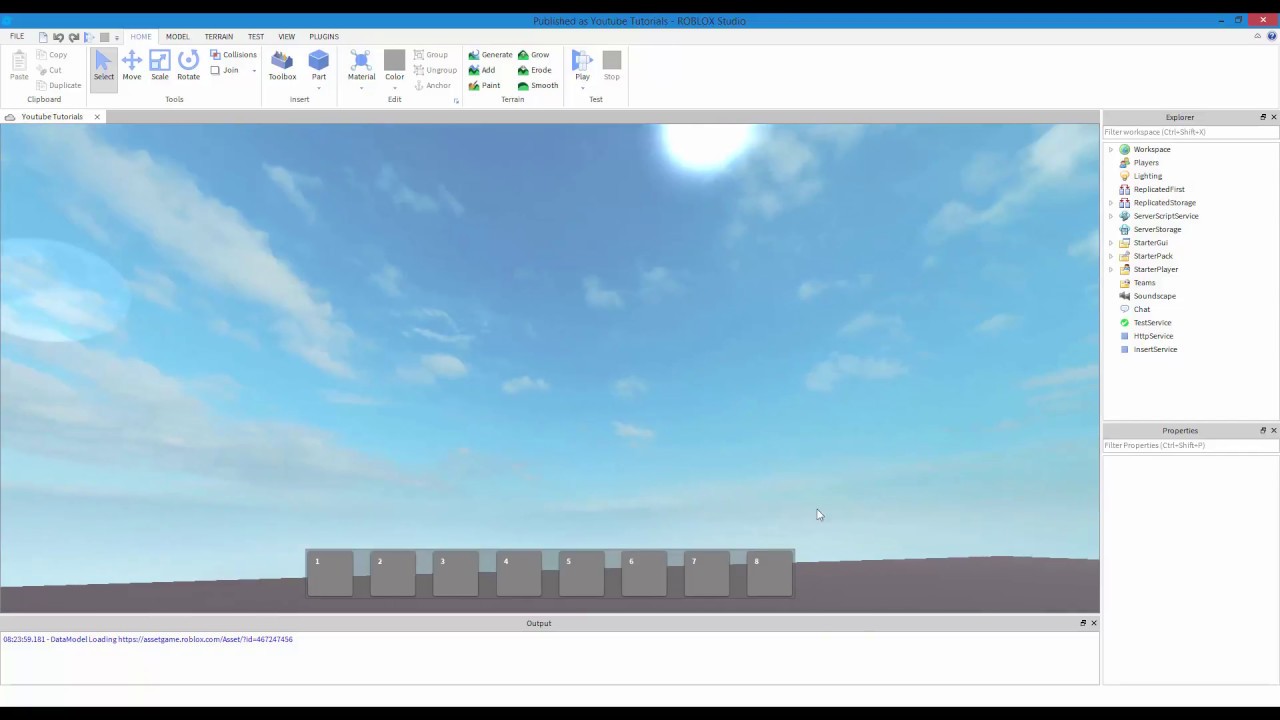Screen dimensions: 1280x720
Task: Expand the Workspace tree node
Action: tap(1110, 149)
